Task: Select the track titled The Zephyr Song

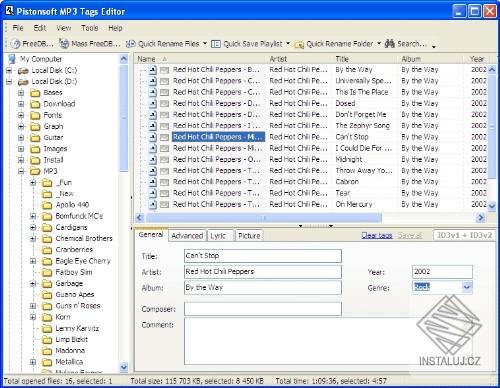Action: (x=362, y=126)
